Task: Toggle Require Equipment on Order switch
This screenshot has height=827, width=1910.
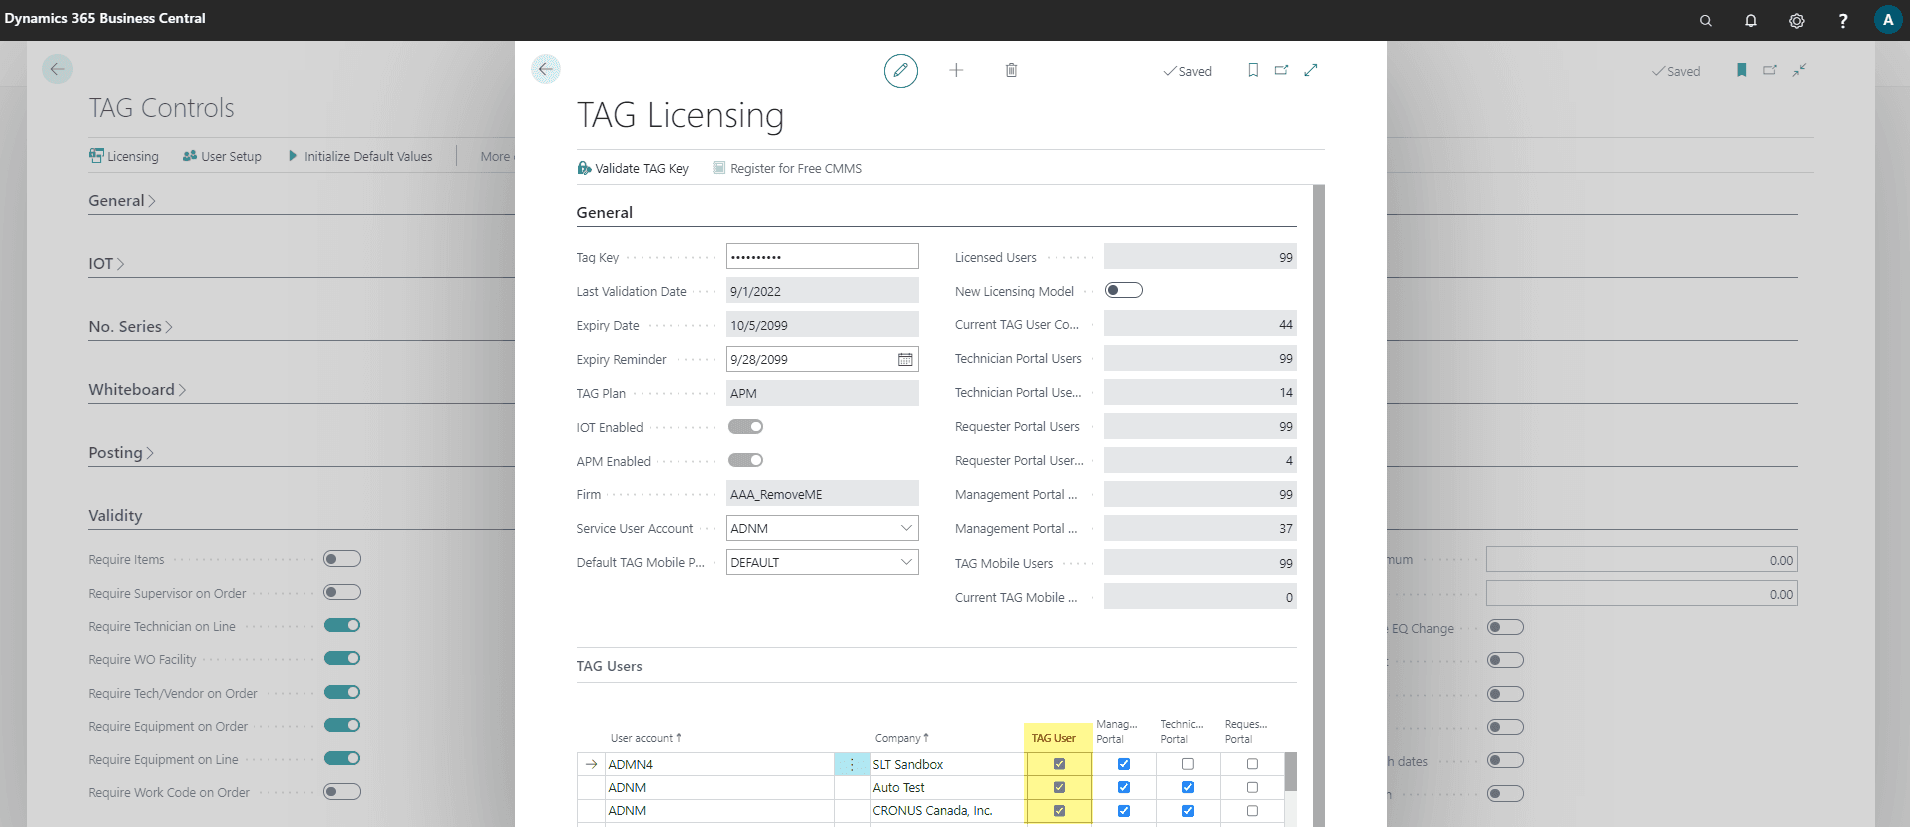Action: click(x=342, y=725)
